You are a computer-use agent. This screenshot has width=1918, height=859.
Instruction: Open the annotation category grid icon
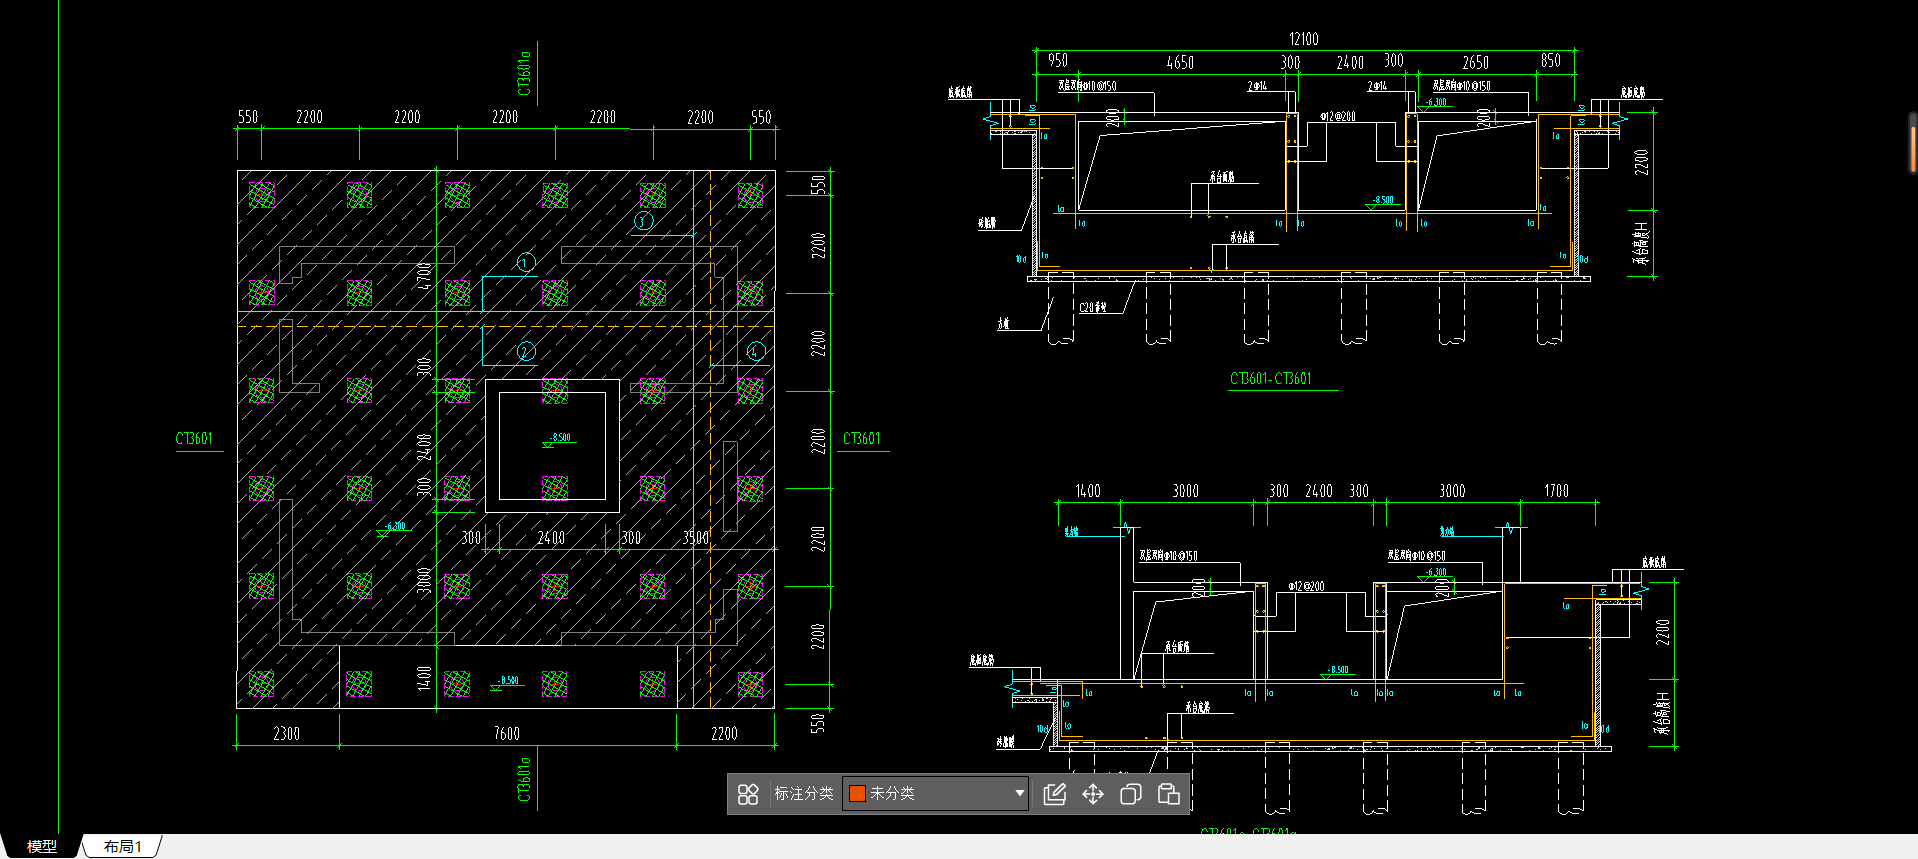[x=748, y=794]
